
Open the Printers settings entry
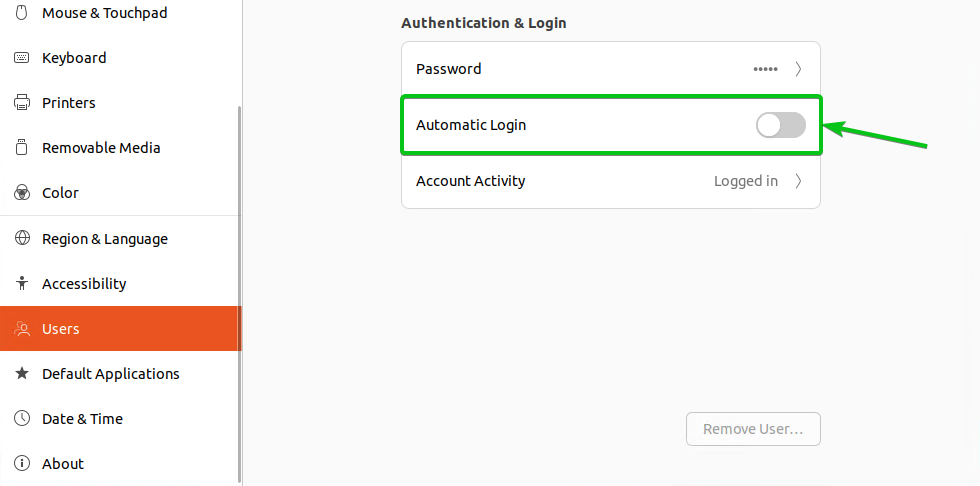click(121, 102)
